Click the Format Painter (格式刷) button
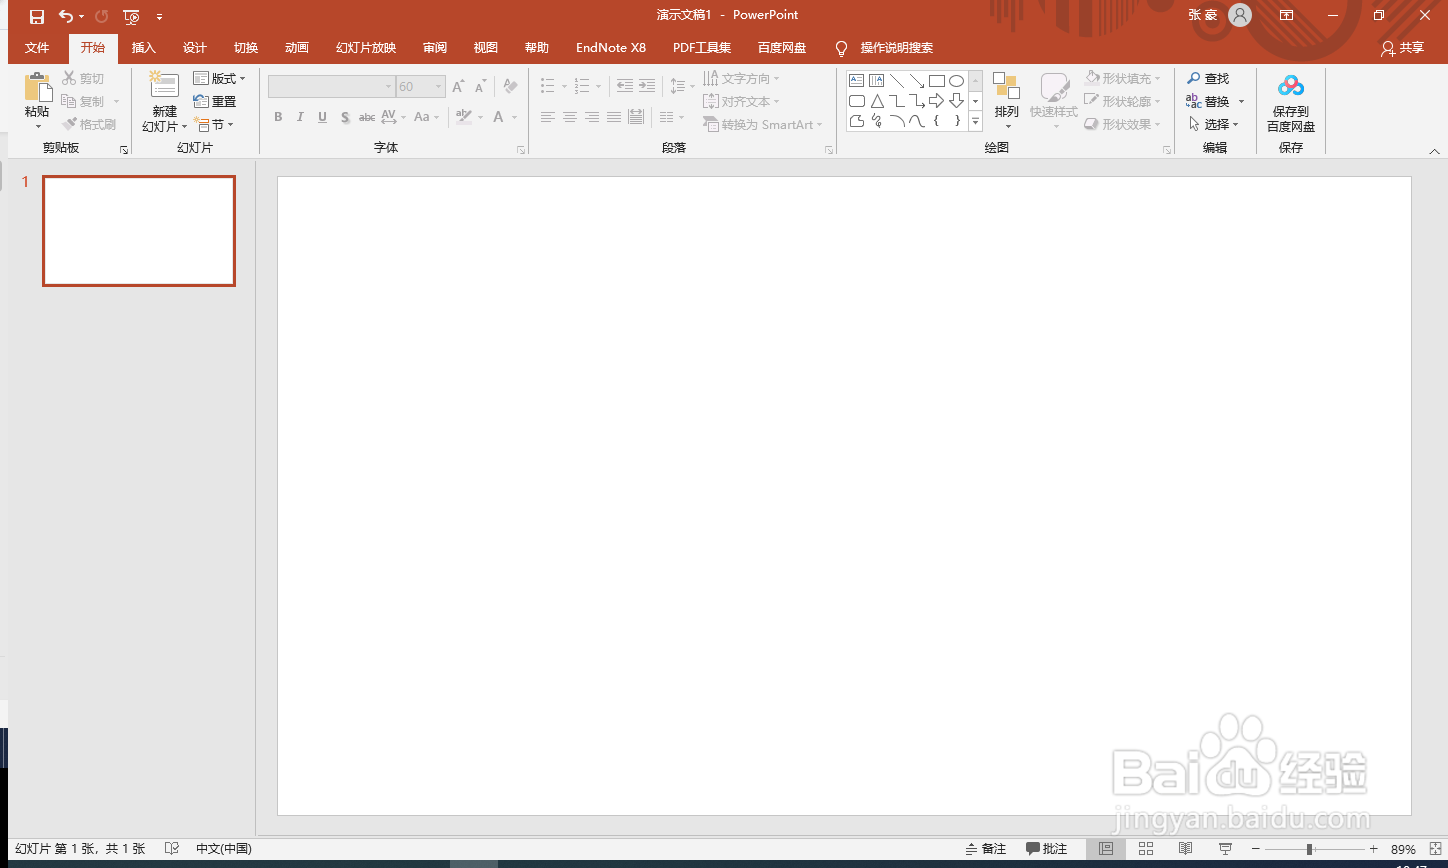The width and height of the screenshot is (1448, 868). point(89,125)
